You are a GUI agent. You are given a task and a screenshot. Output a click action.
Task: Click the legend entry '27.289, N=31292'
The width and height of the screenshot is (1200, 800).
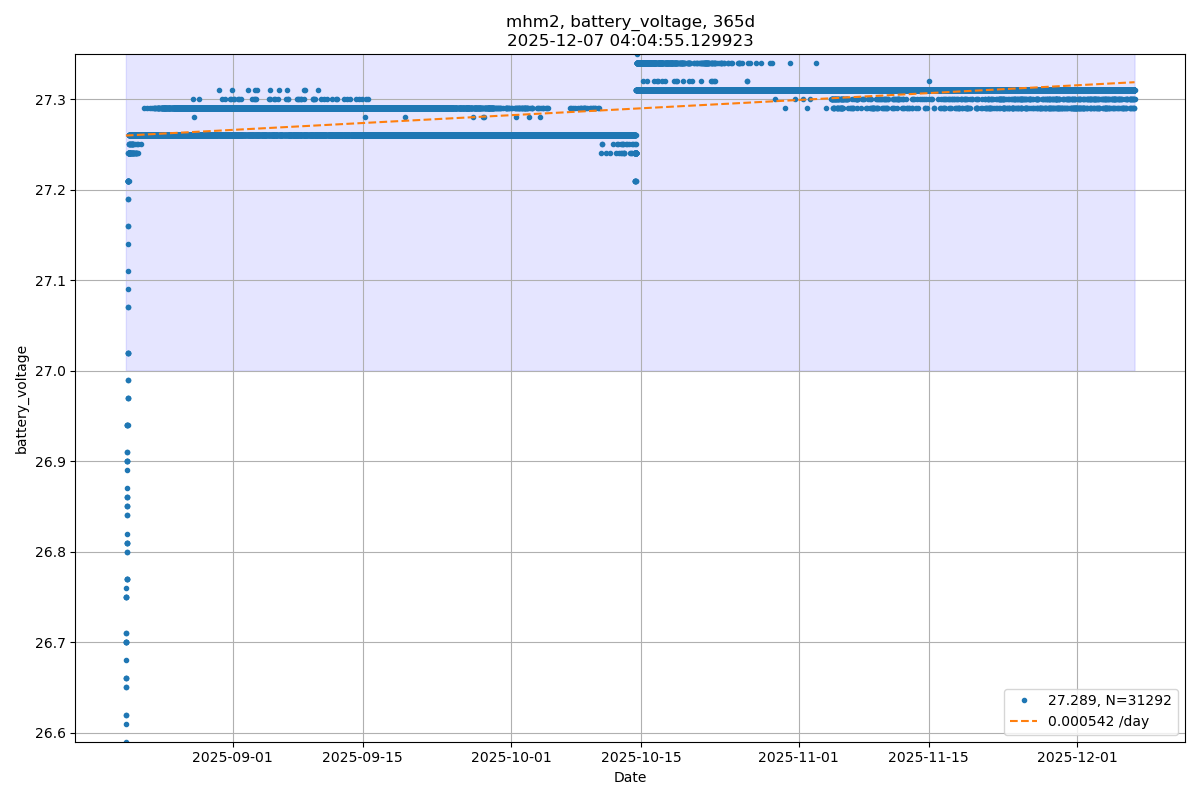tap(1109, 701)
